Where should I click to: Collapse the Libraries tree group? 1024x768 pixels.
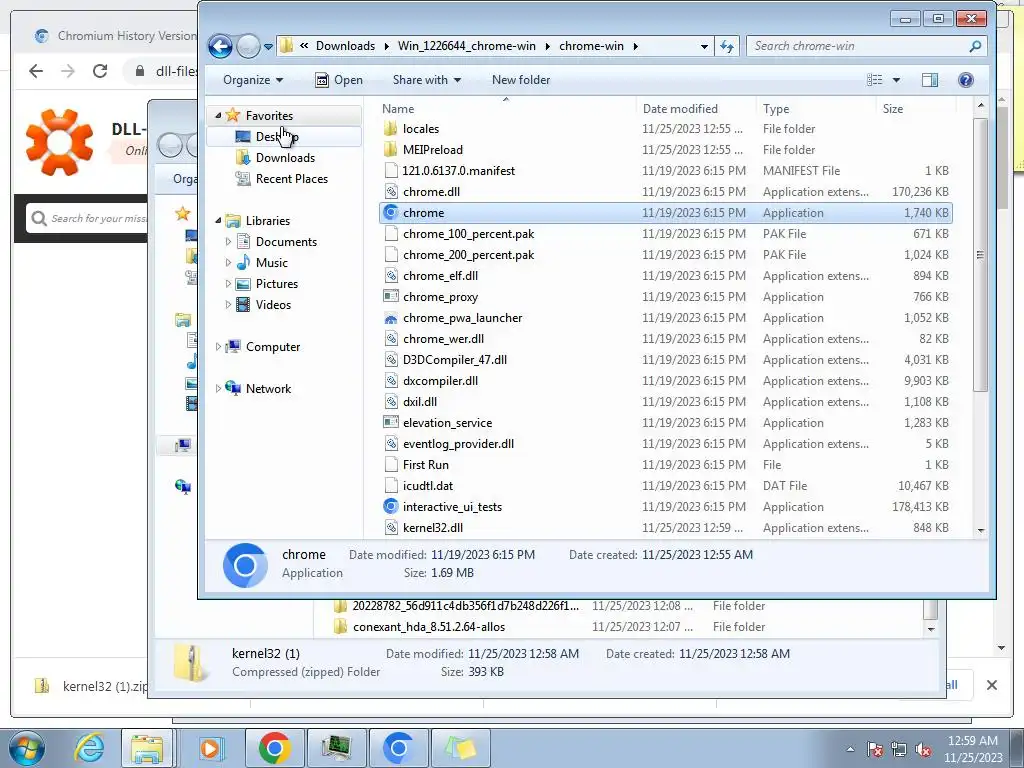pos(218,221)
